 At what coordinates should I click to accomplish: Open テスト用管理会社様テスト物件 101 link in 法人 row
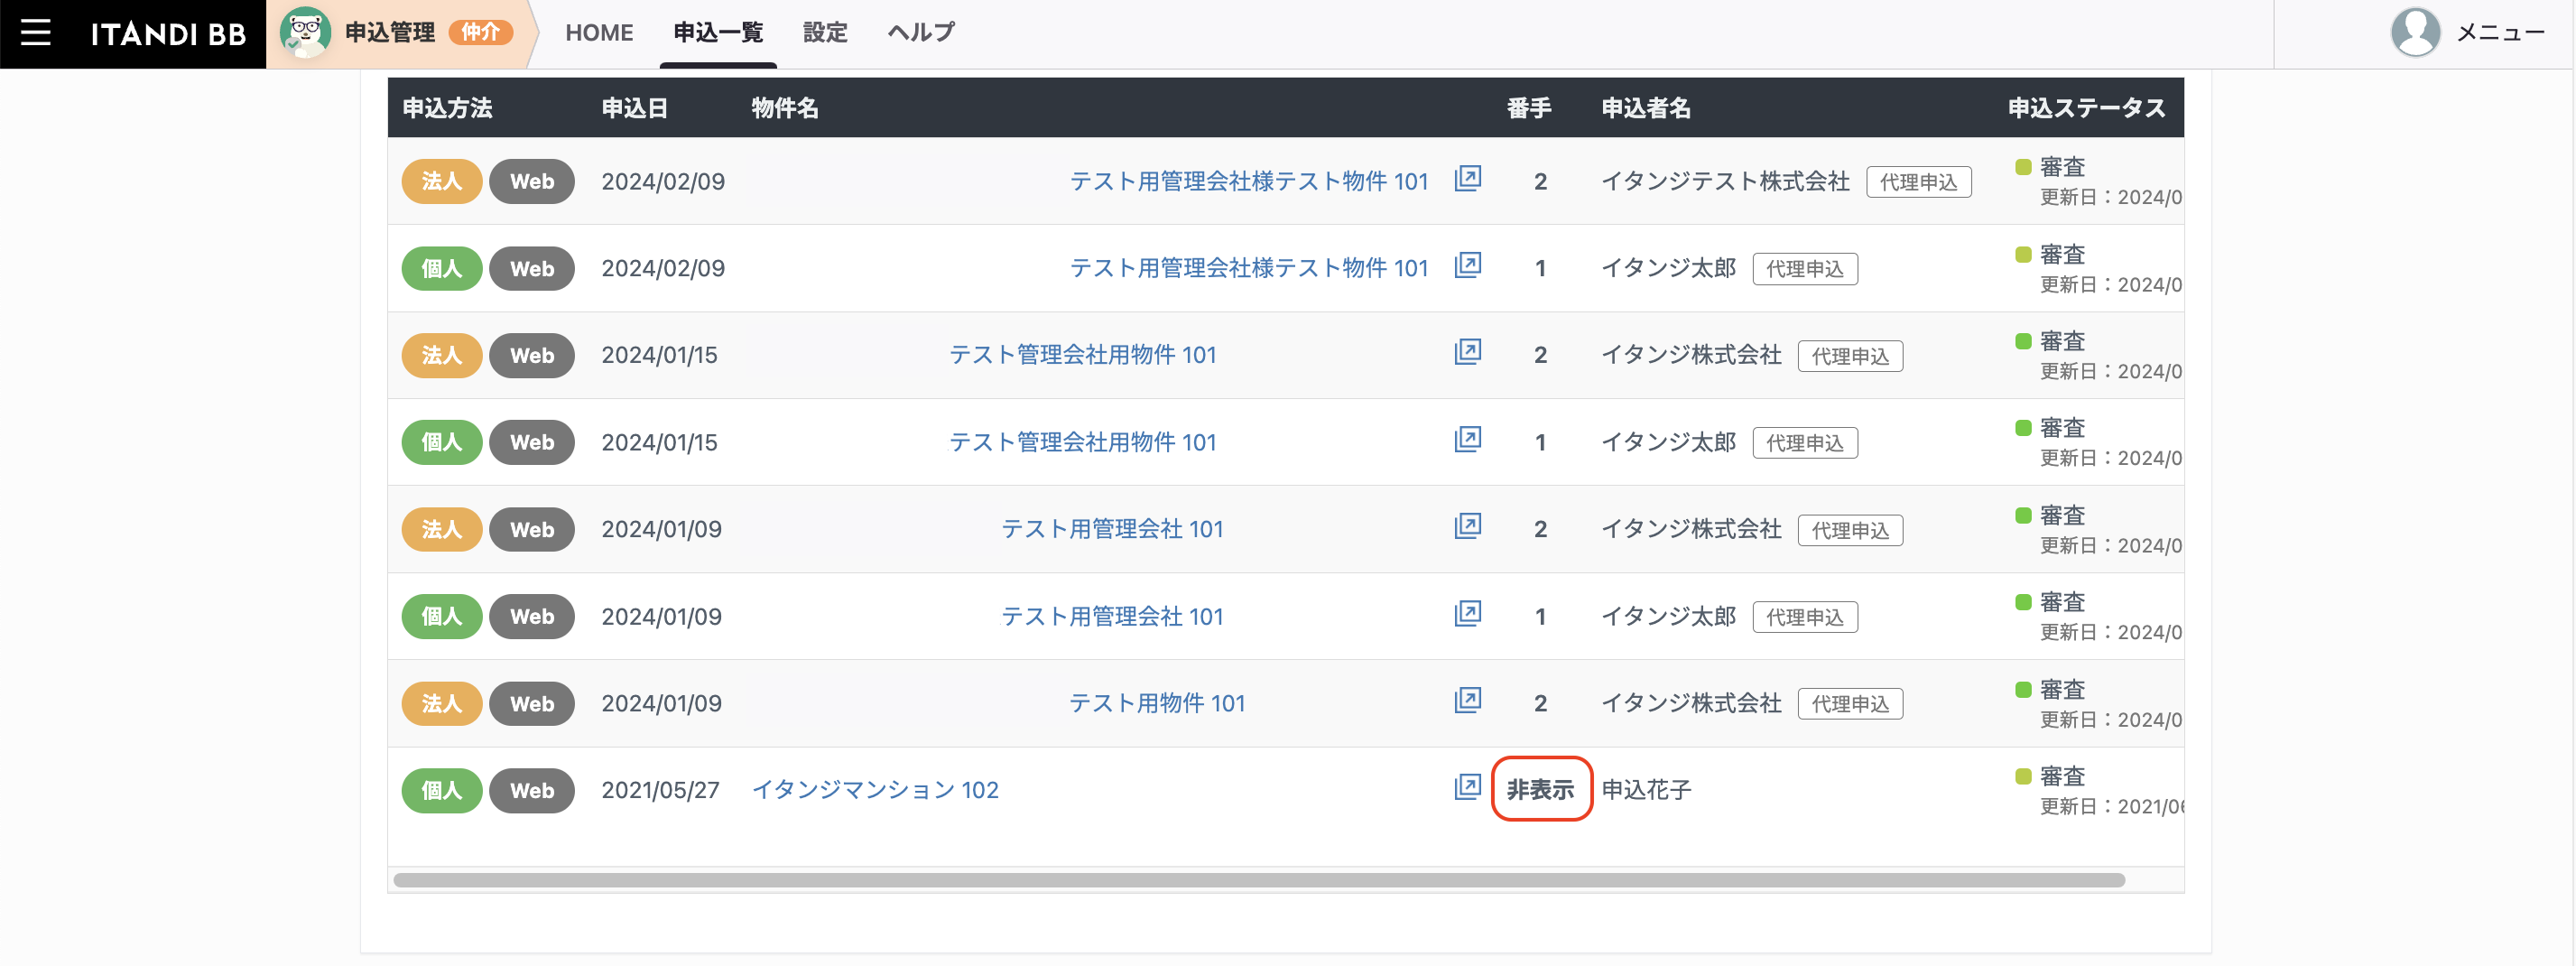(1249, 181)
